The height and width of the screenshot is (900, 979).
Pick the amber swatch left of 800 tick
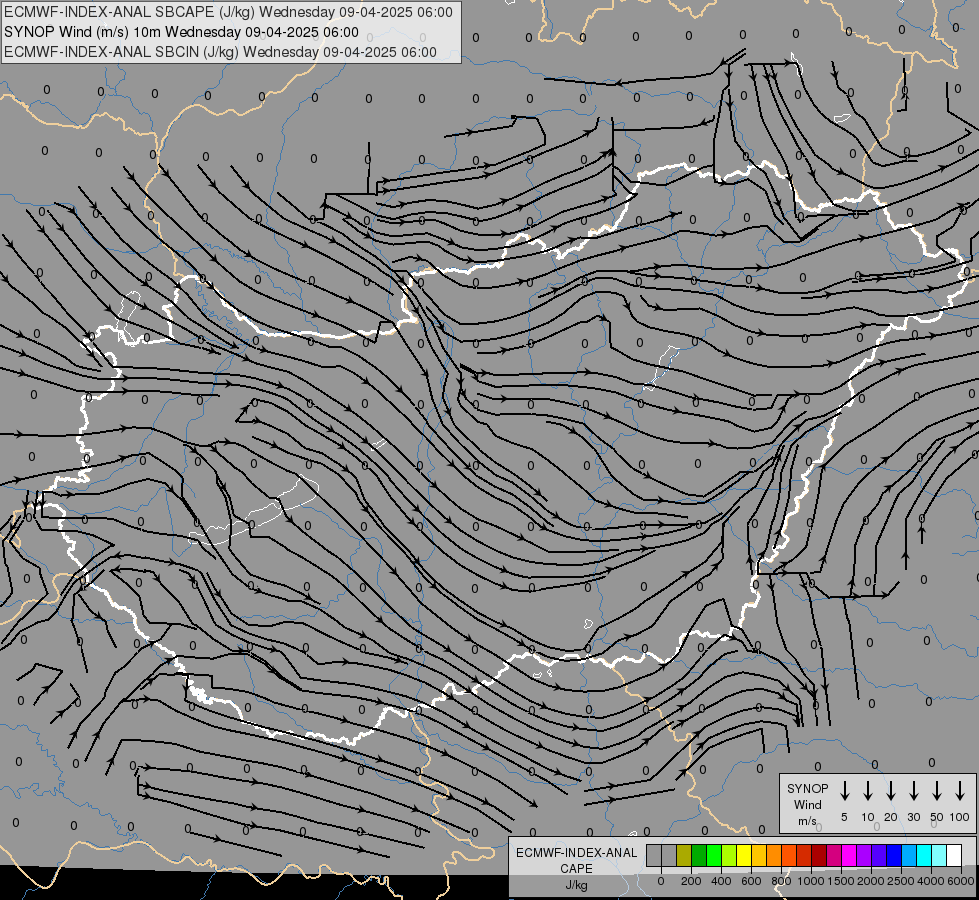(759, 855)
